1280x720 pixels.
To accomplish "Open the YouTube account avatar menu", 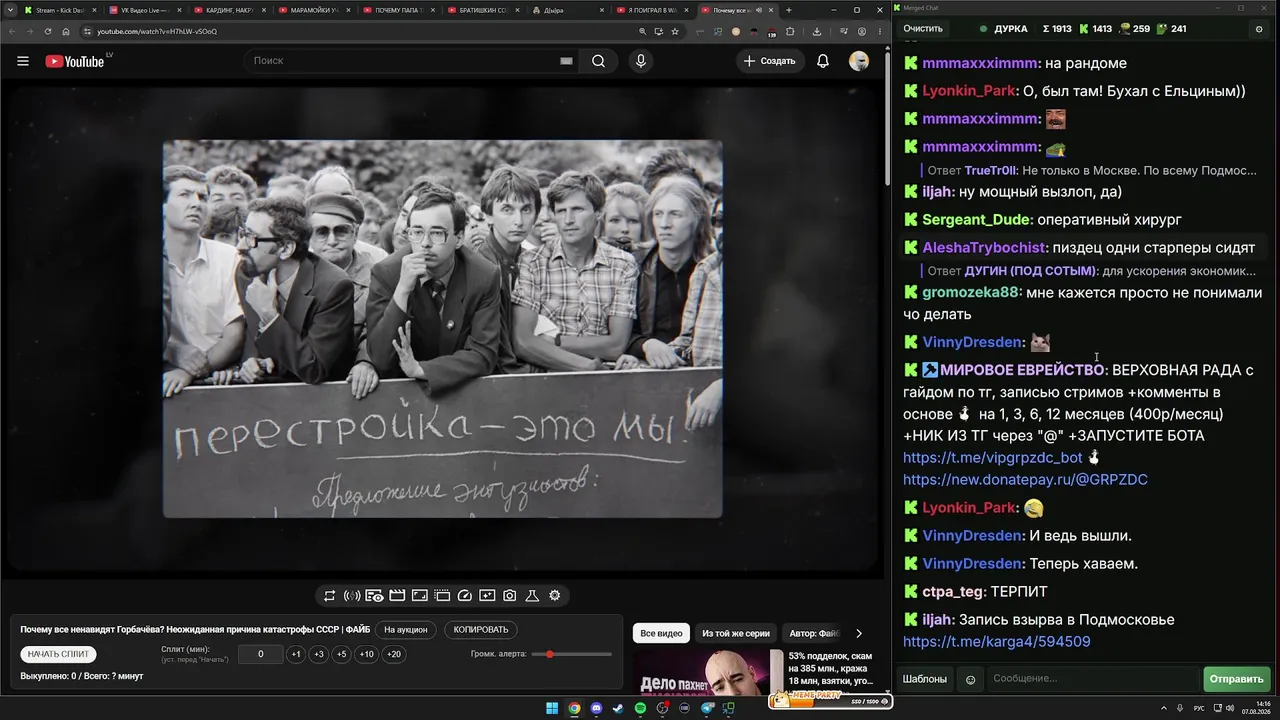I will click(859, 61).
